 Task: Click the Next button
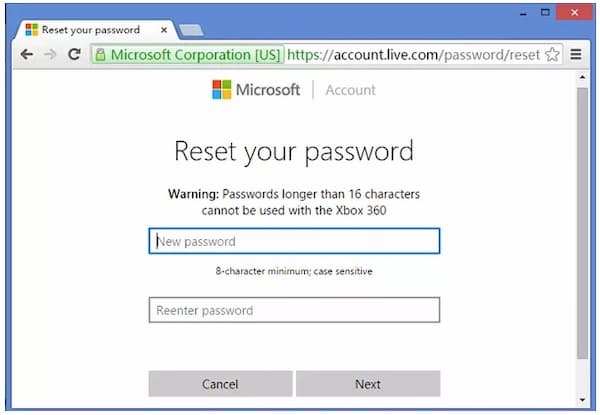(368, 384)
